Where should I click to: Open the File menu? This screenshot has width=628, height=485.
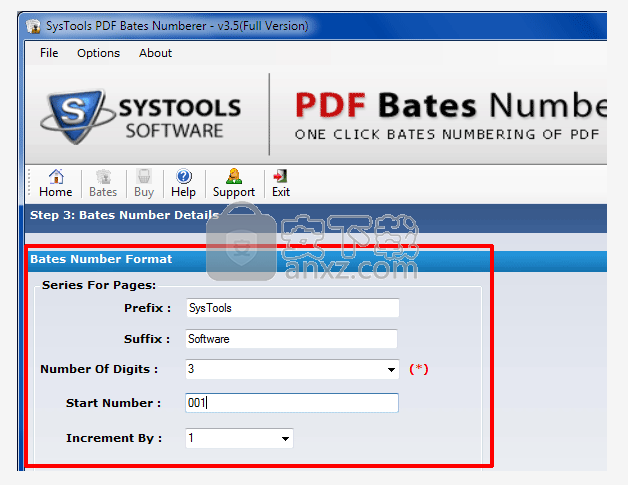click(x=49, y=53)
